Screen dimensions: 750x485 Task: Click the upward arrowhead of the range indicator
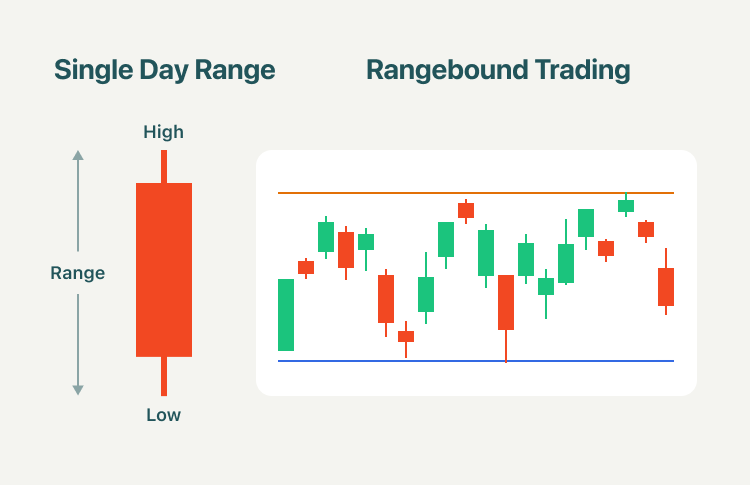click(78, 155)
